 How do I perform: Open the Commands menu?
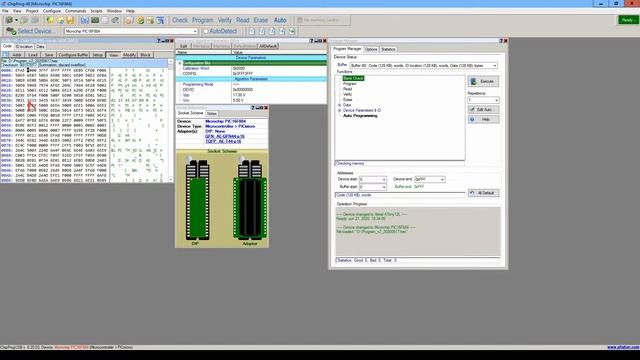[76, 11]
